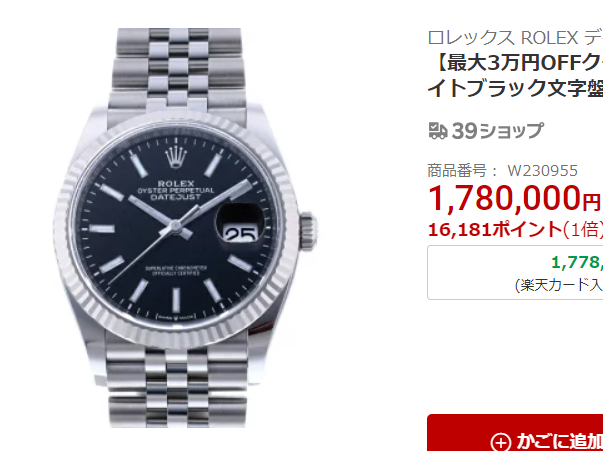Click the 39ショップ delivery truck icon
This screenshot has height=451, width=603.
pyautogui.click(x=438, y=131)
